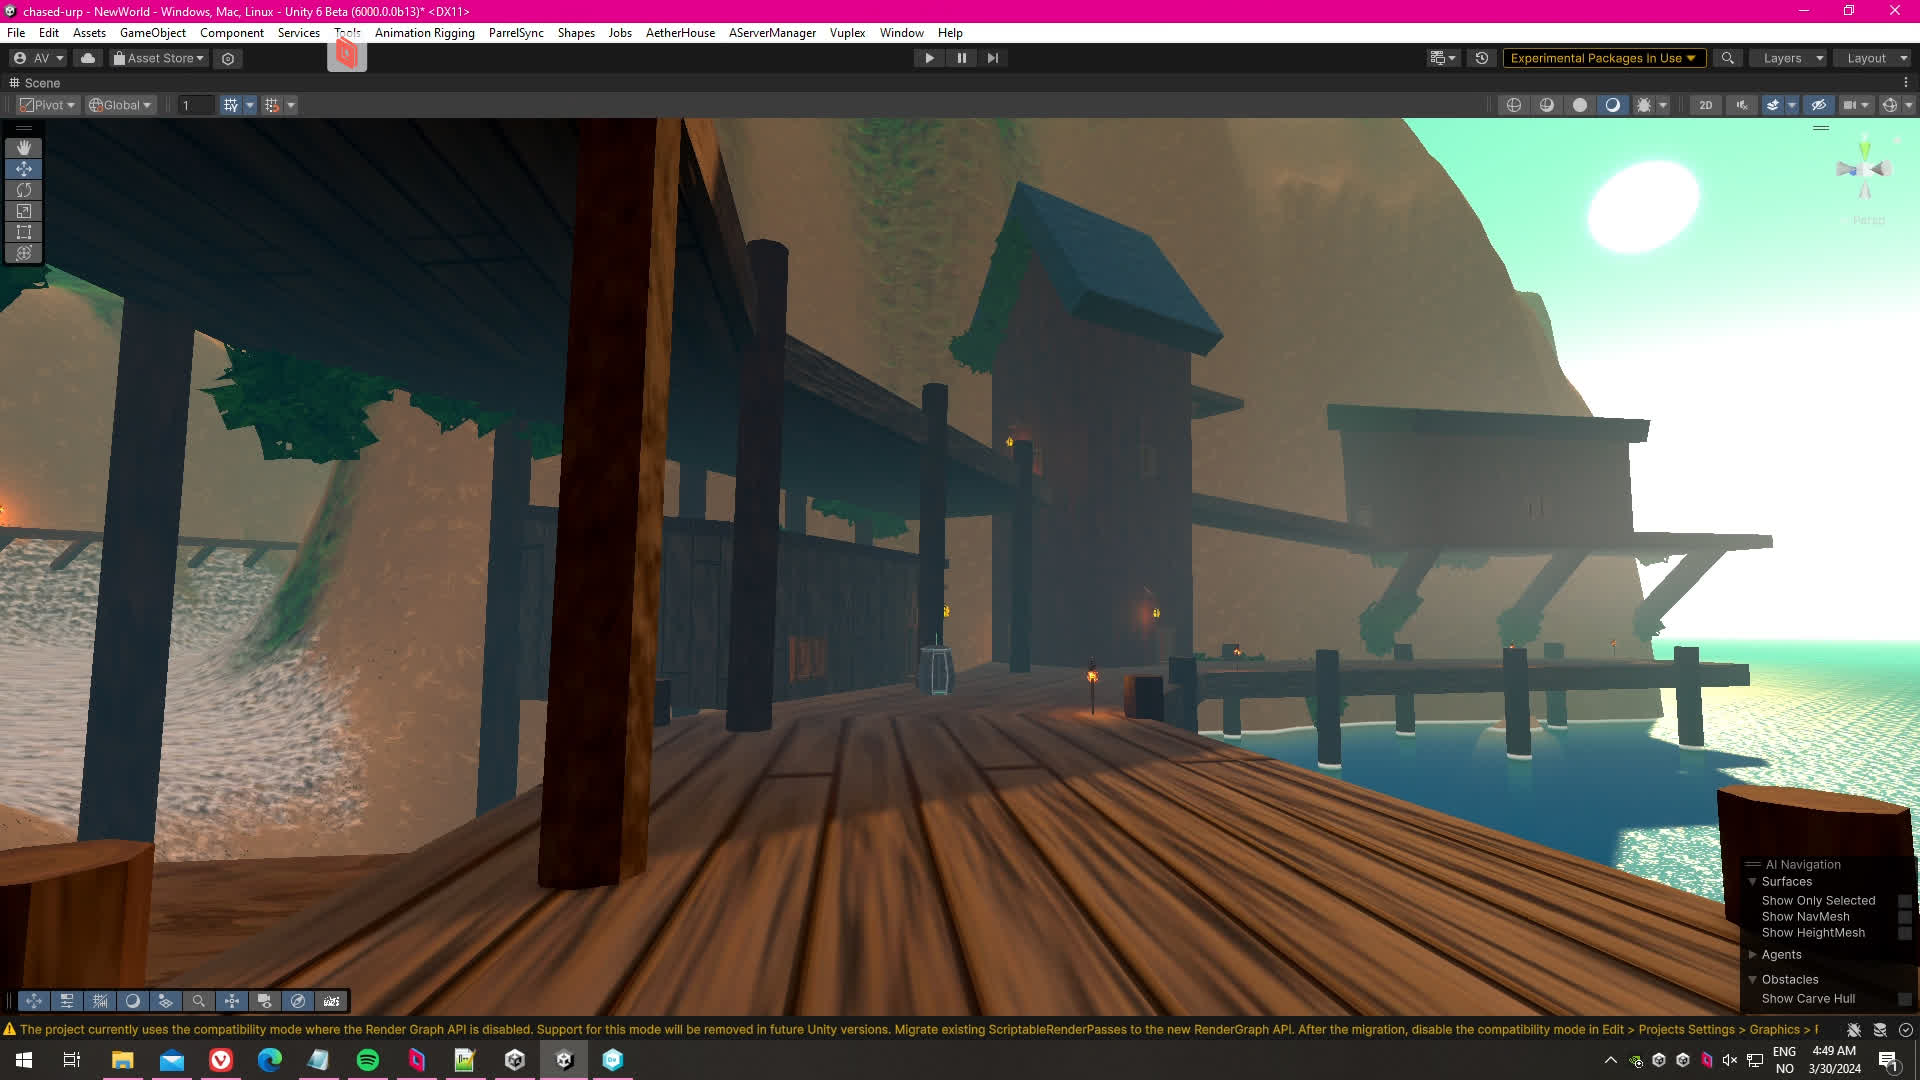The image size is (1920, 1080).
Task: Open the Animation Rigging menu
Action: click(x=424, y=33)
